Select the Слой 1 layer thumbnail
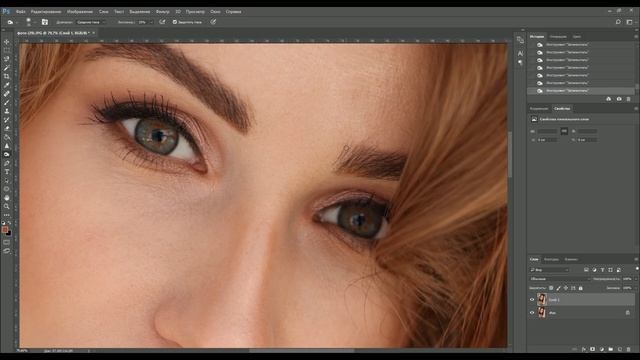The width and height of the screenshot is (640, 360). (542, 300)
